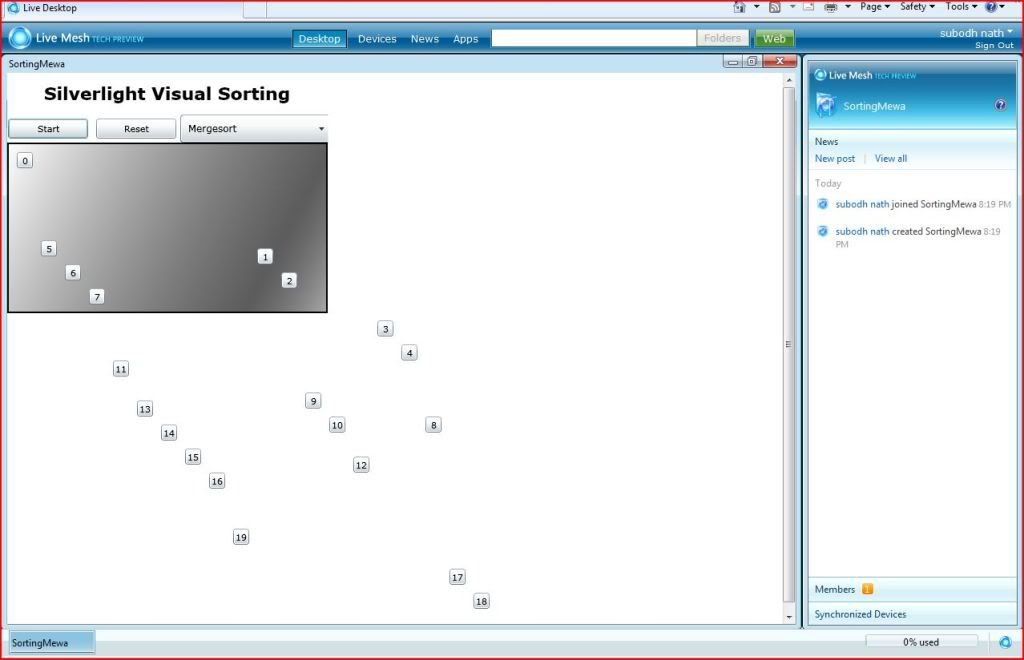This screenshot has width=1024, height=660.
Task: Click the browser Home icon
Action: [739, 7]
